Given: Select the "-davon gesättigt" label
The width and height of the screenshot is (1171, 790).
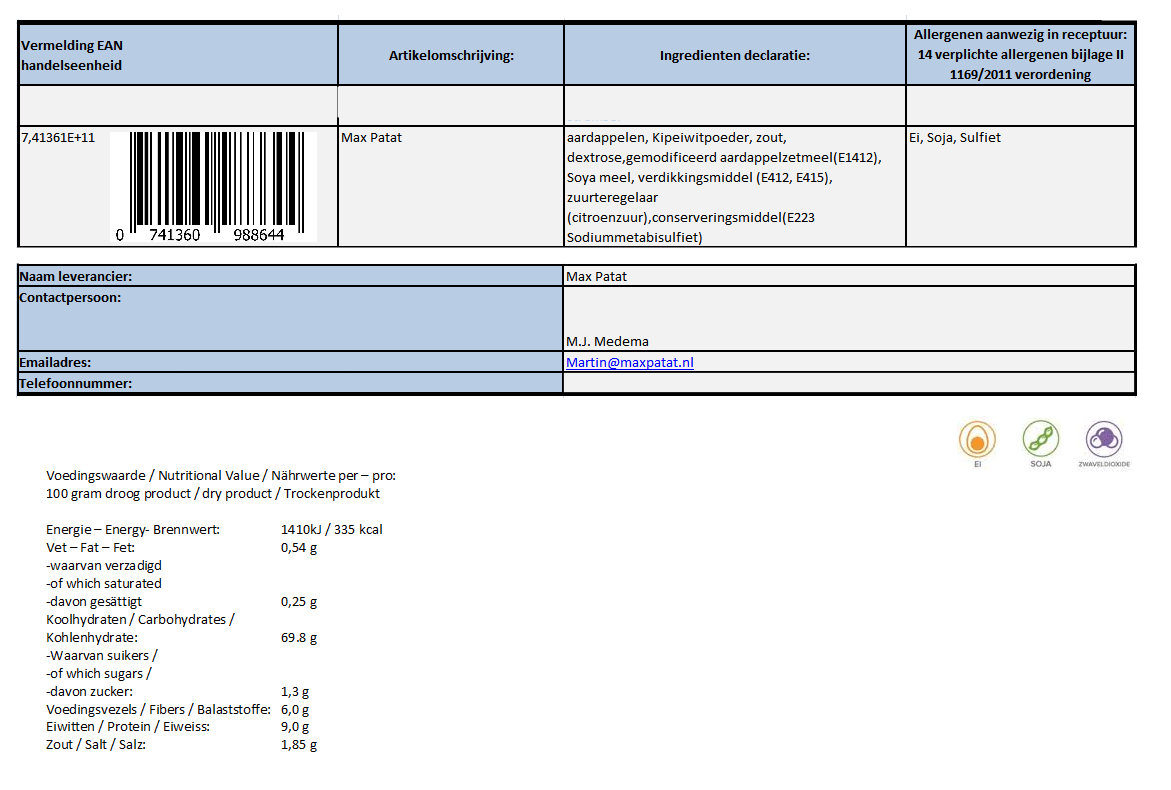Looking at the screenshot, I should [x=94, y=601].
